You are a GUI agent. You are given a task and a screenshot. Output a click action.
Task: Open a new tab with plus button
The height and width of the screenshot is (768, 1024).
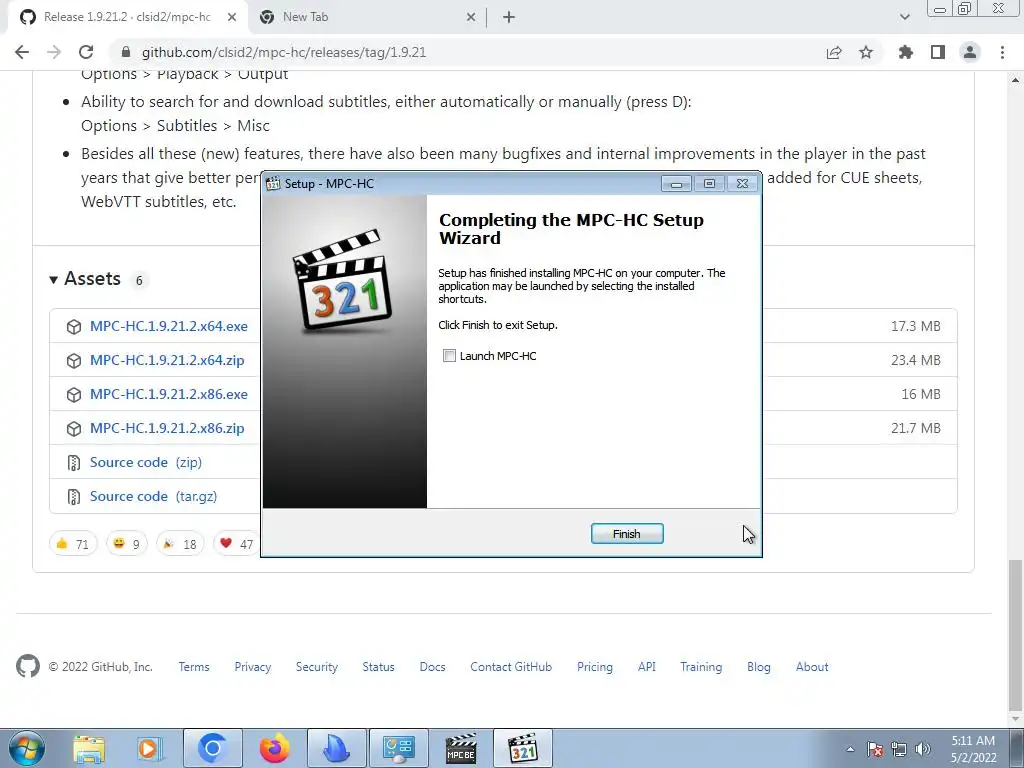(x=509, y=18)
